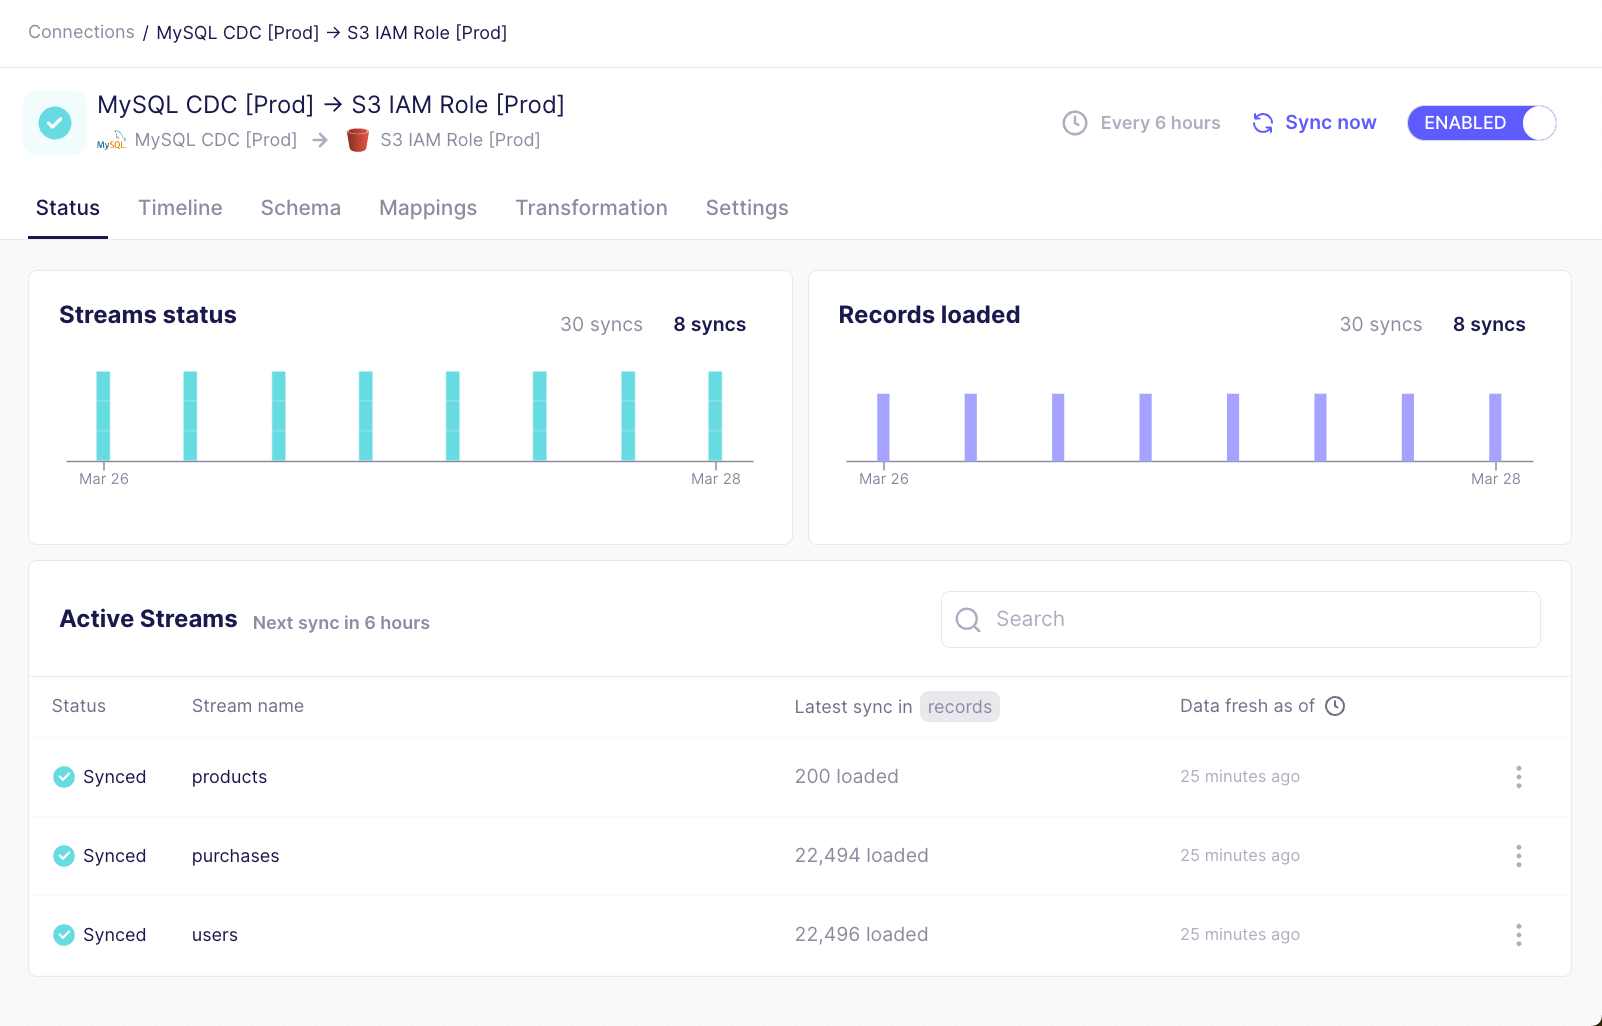Toggle the ENABLED connection switch
1602x1026 pixels.
coord(1482,123)
